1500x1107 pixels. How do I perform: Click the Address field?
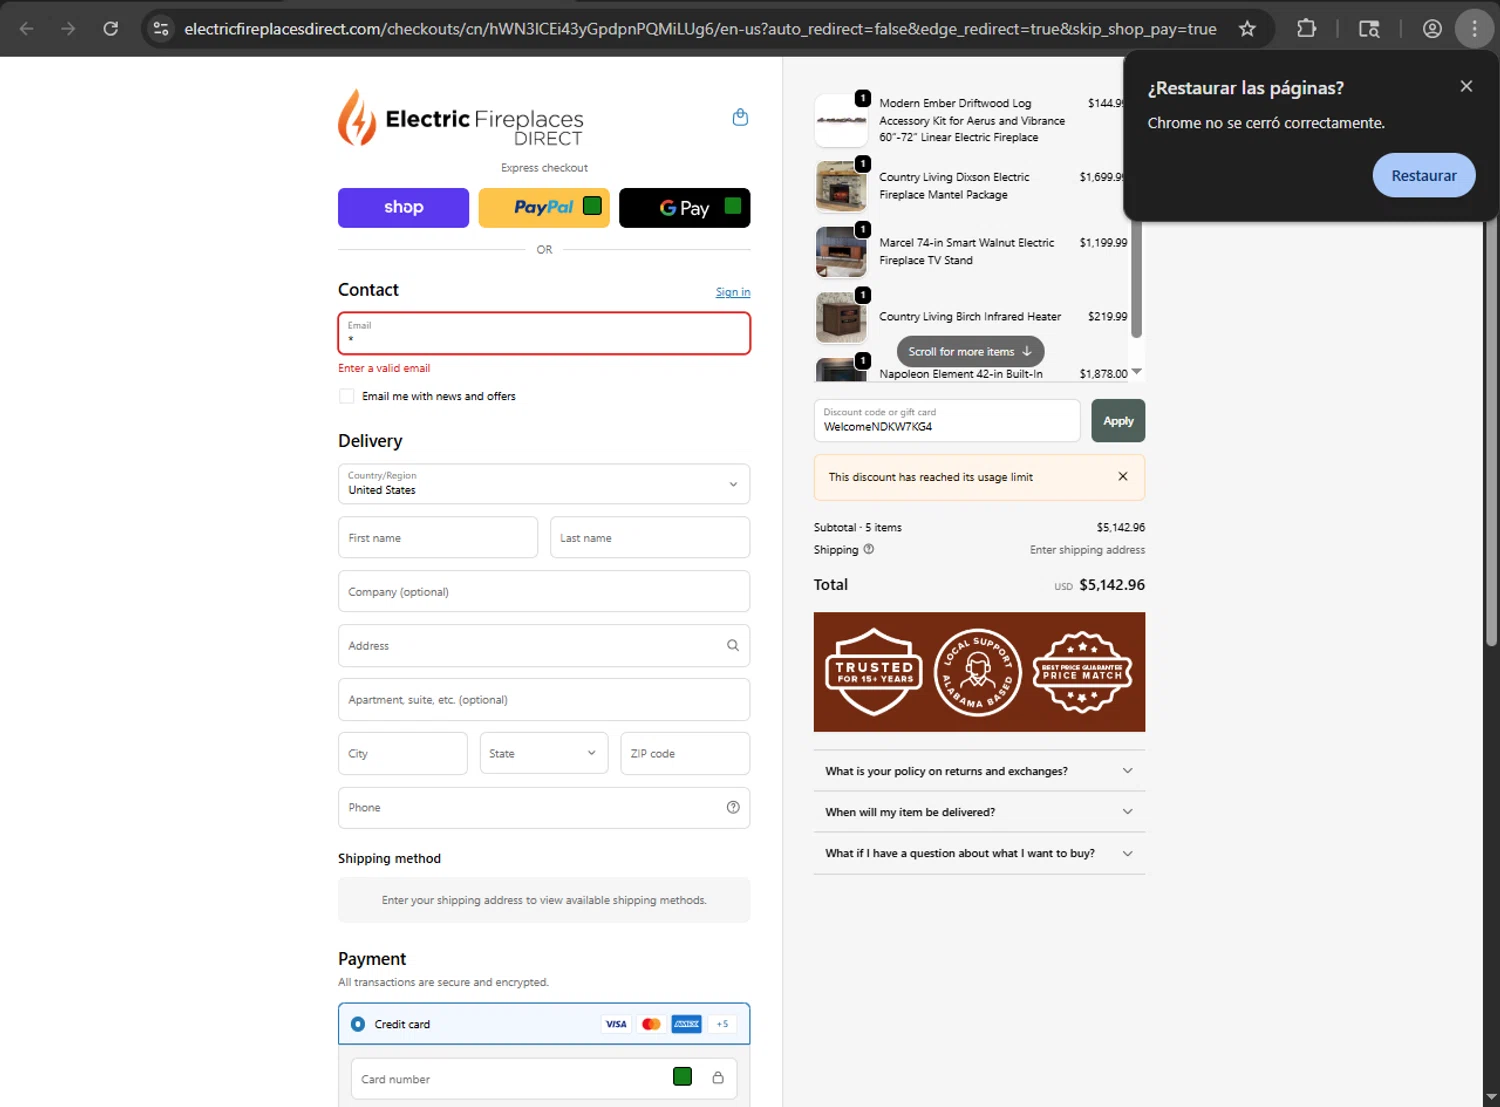point(544,645)
